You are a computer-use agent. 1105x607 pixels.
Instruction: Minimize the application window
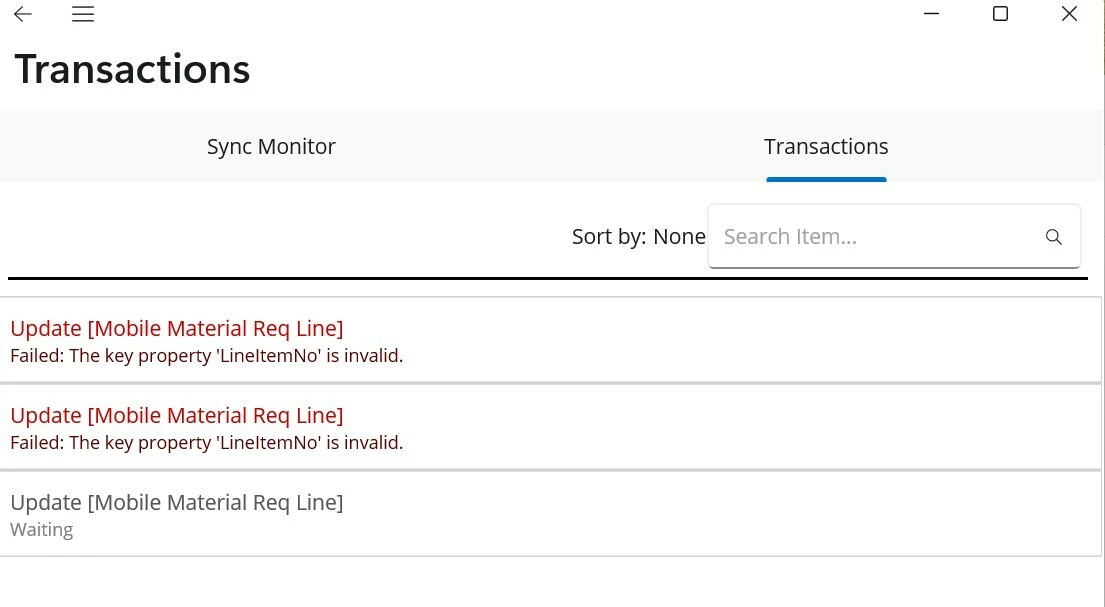(931, 14)
